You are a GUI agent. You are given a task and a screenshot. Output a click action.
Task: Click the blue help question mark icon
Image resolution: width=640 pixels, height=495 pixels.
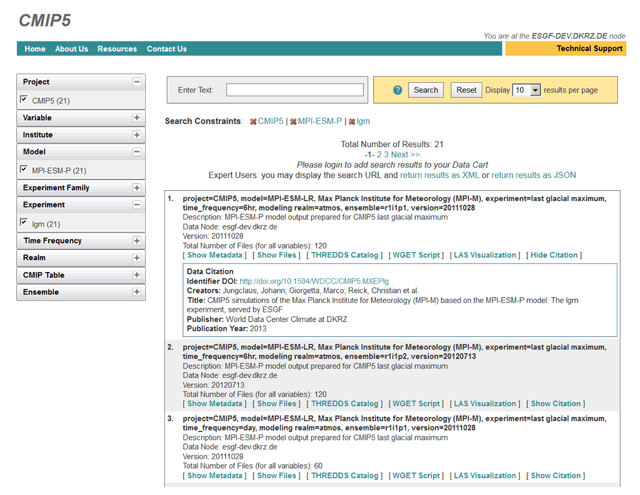click(397, 90)
